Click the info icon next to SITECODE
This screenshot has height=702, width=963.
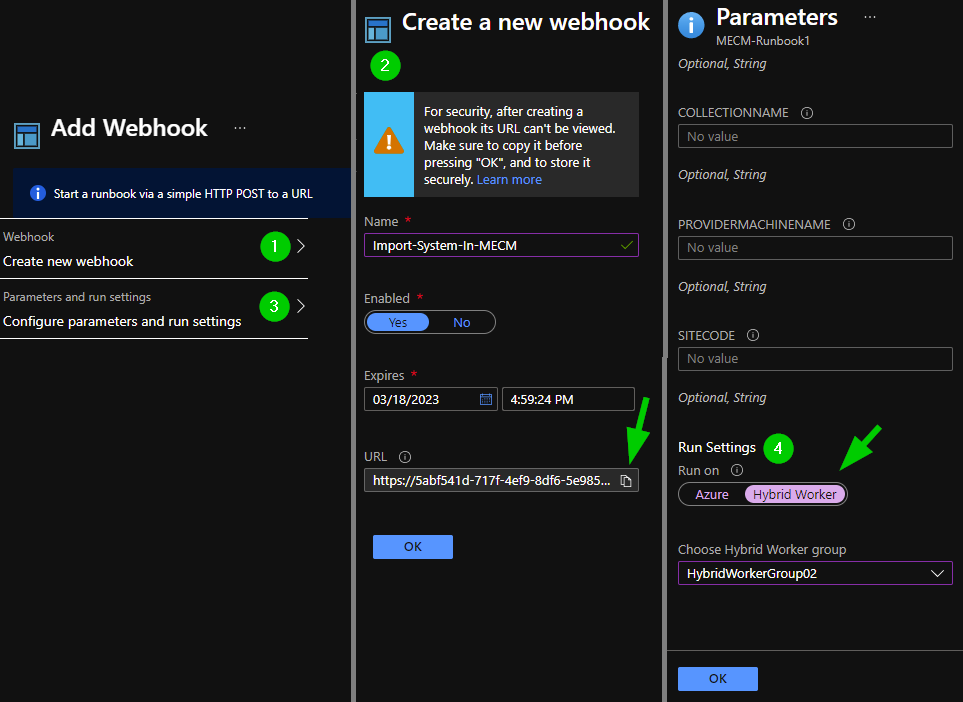point(753,335)
